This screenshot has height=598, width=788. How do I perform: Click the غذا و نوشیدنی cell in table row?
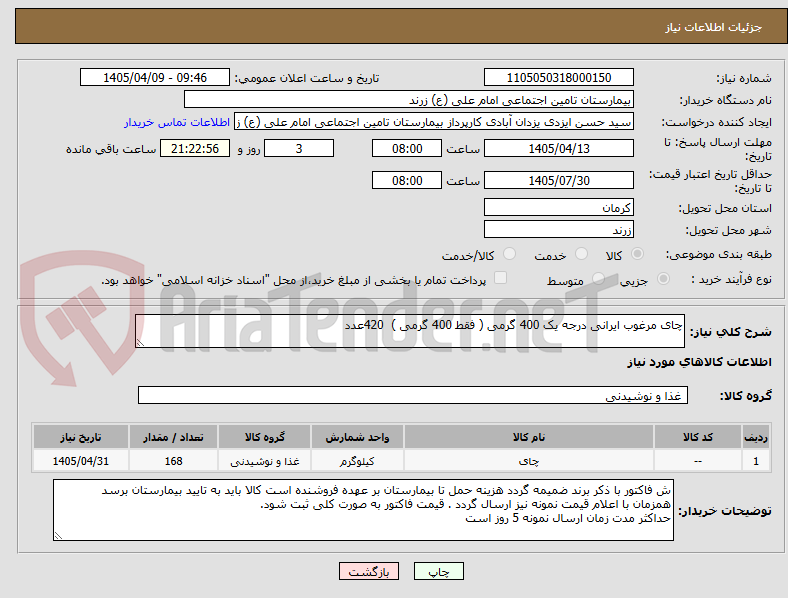264,461
